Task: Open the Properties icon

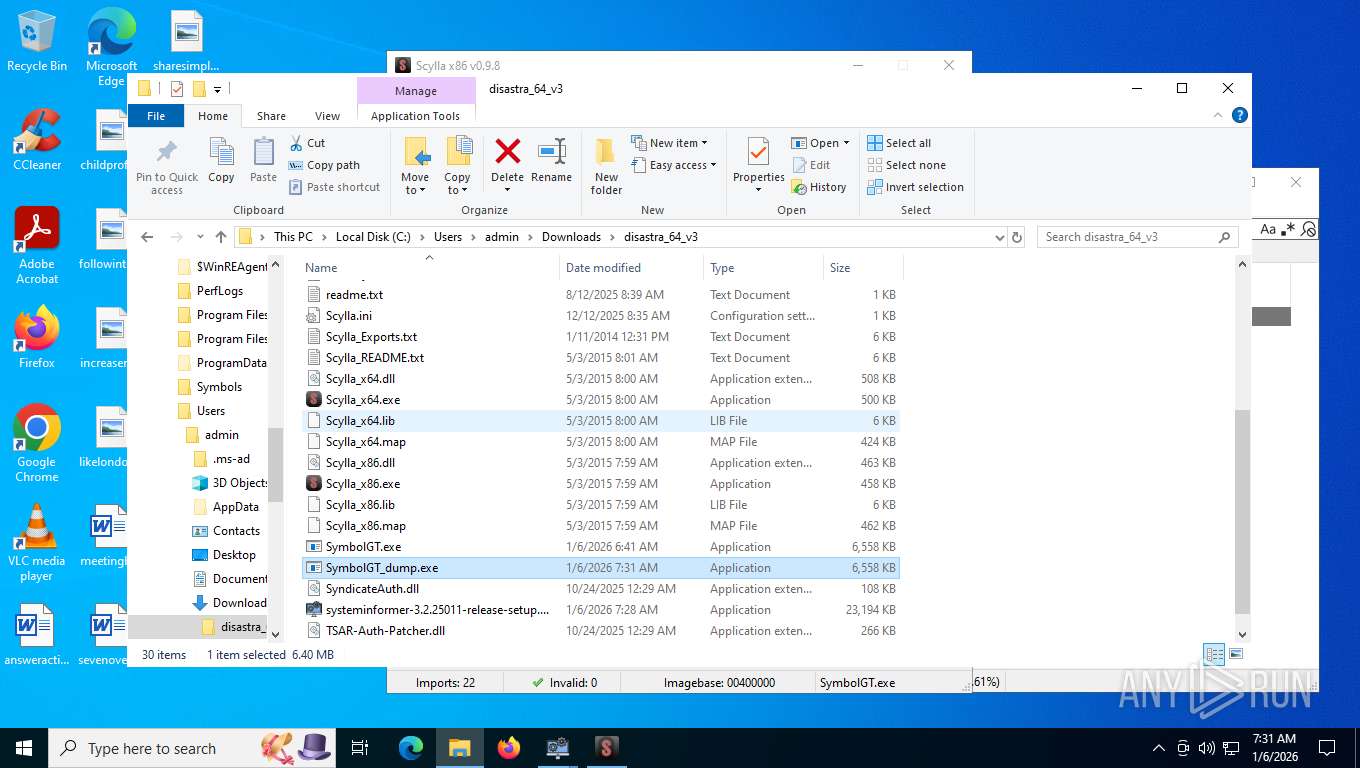Action: click(x=758, y=153)
